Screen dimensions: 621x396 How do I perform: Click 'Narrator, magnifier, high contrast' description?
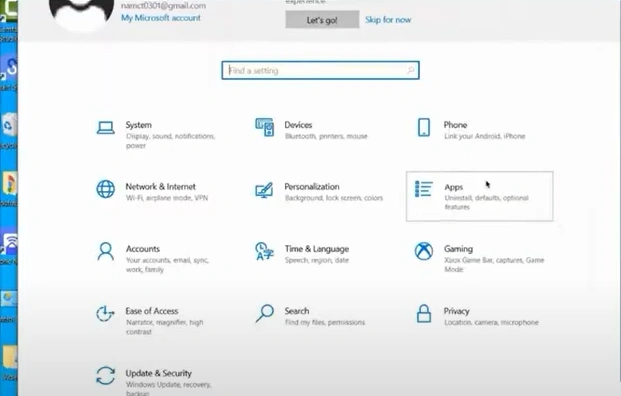click(x=164, y=327)
